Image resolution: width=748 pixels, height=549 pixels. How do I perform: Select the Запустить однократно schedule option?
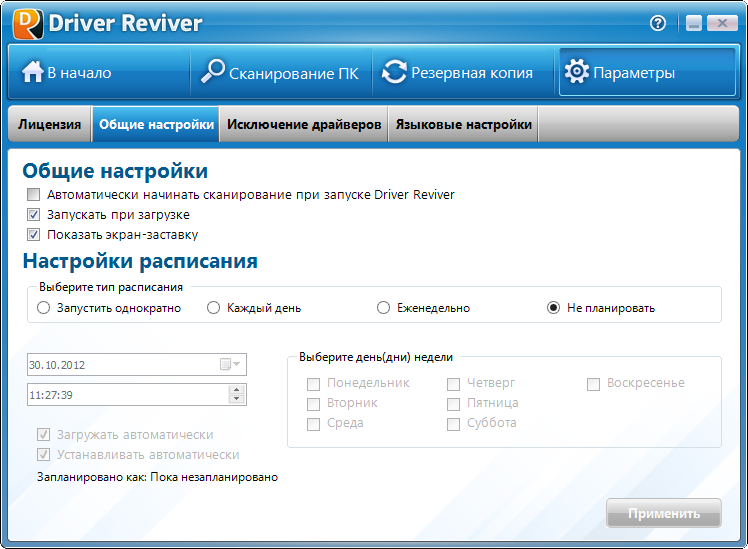point(43,308)
